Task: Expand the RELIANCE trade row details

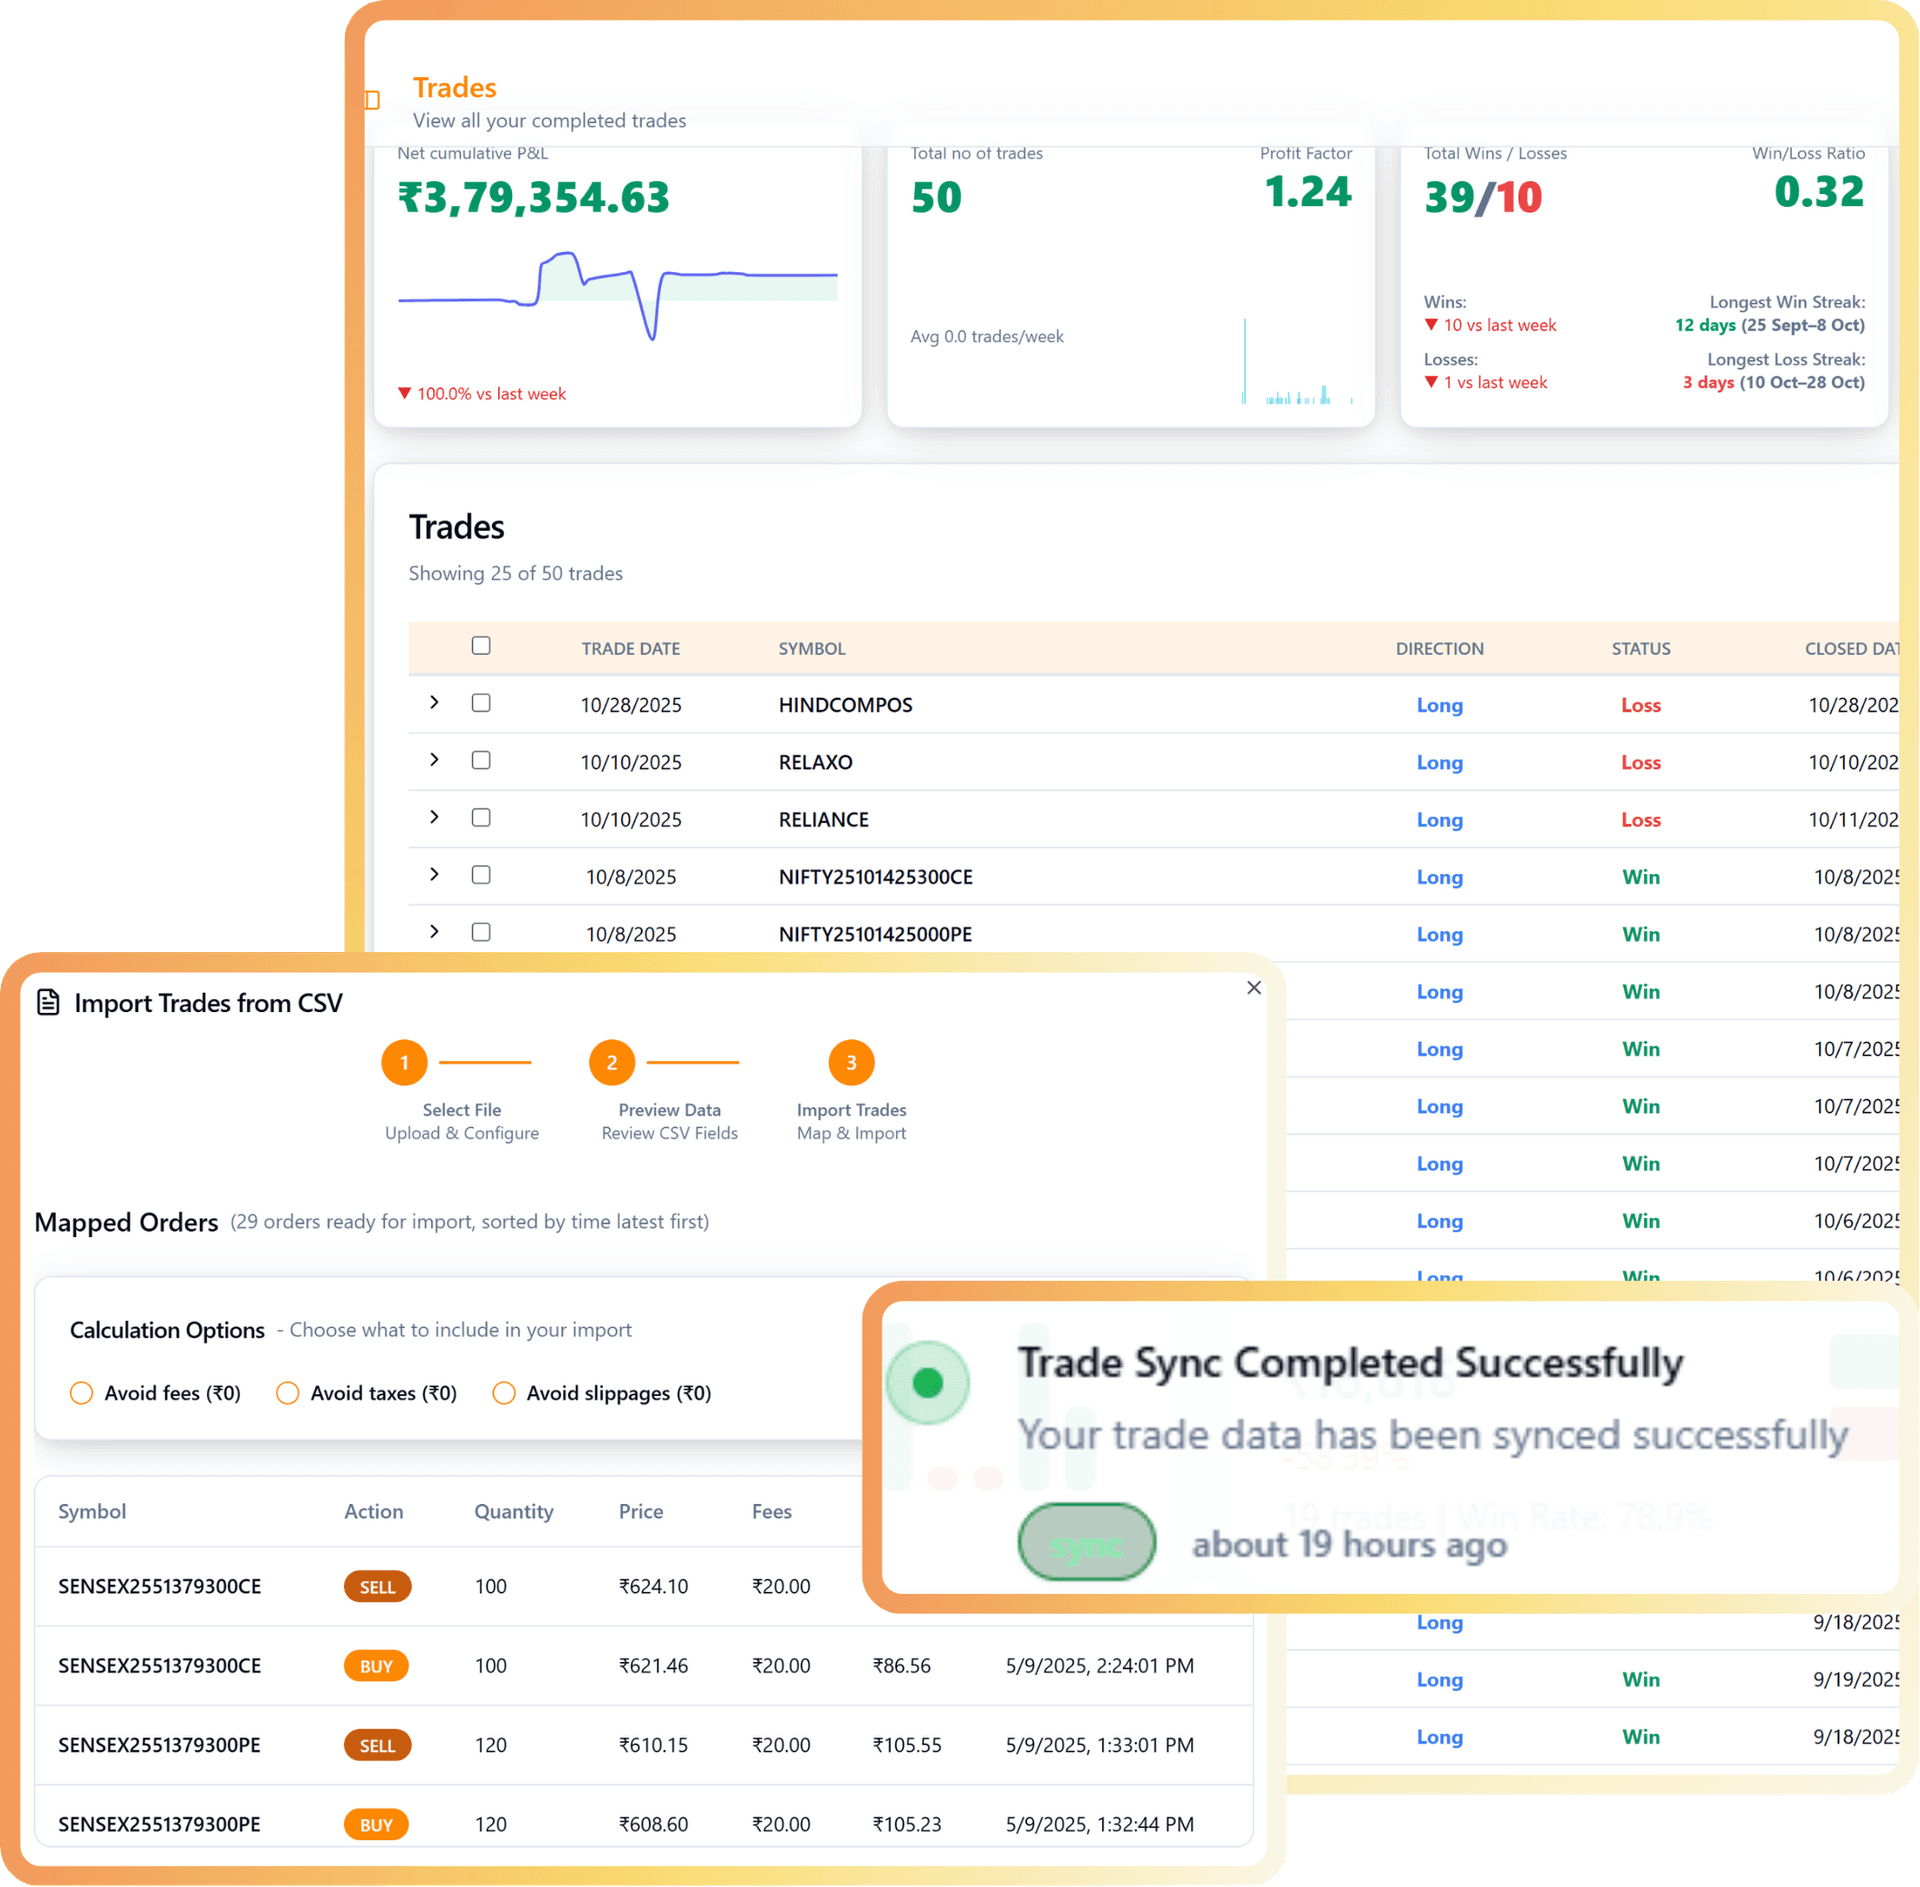Action: pyautogui.click(x=434, y=817)
